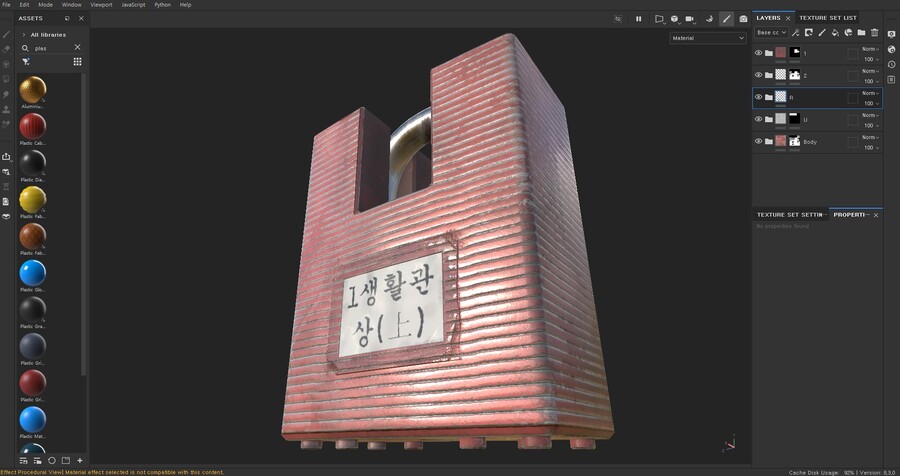Add new asset with plus icon
This screenshot has width=900, height=476.
point(80,460)
